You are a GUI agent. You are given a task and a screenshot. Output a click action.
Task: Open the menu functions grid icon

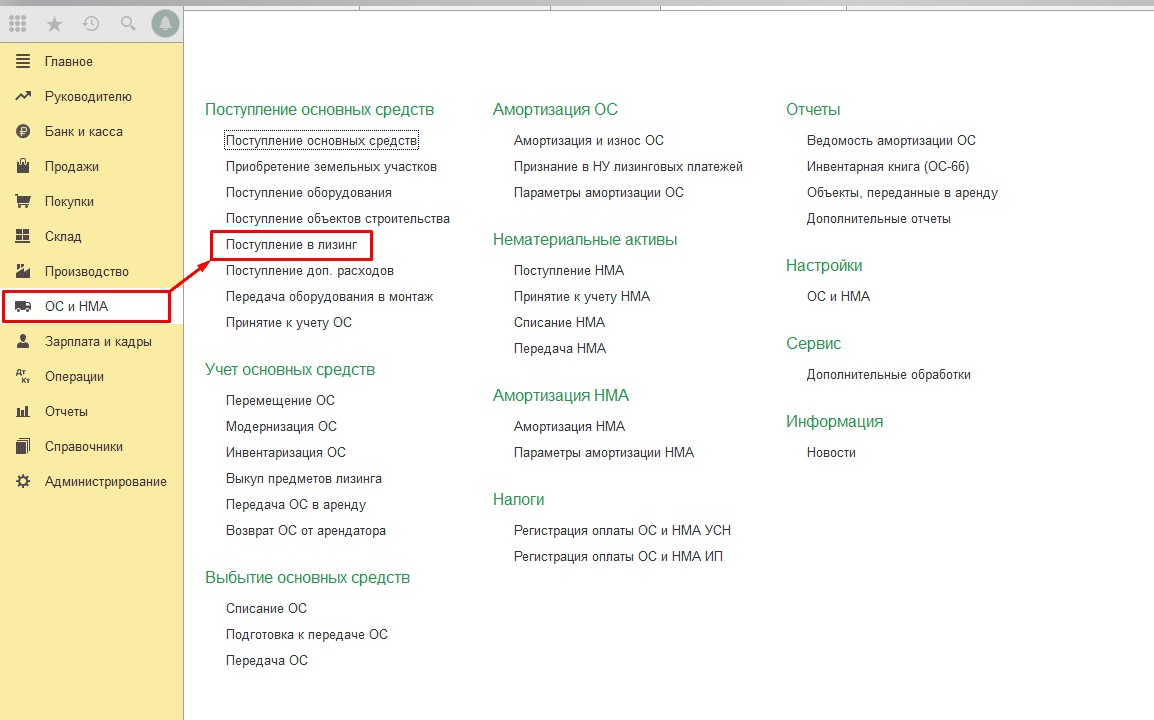click(16, 23)
